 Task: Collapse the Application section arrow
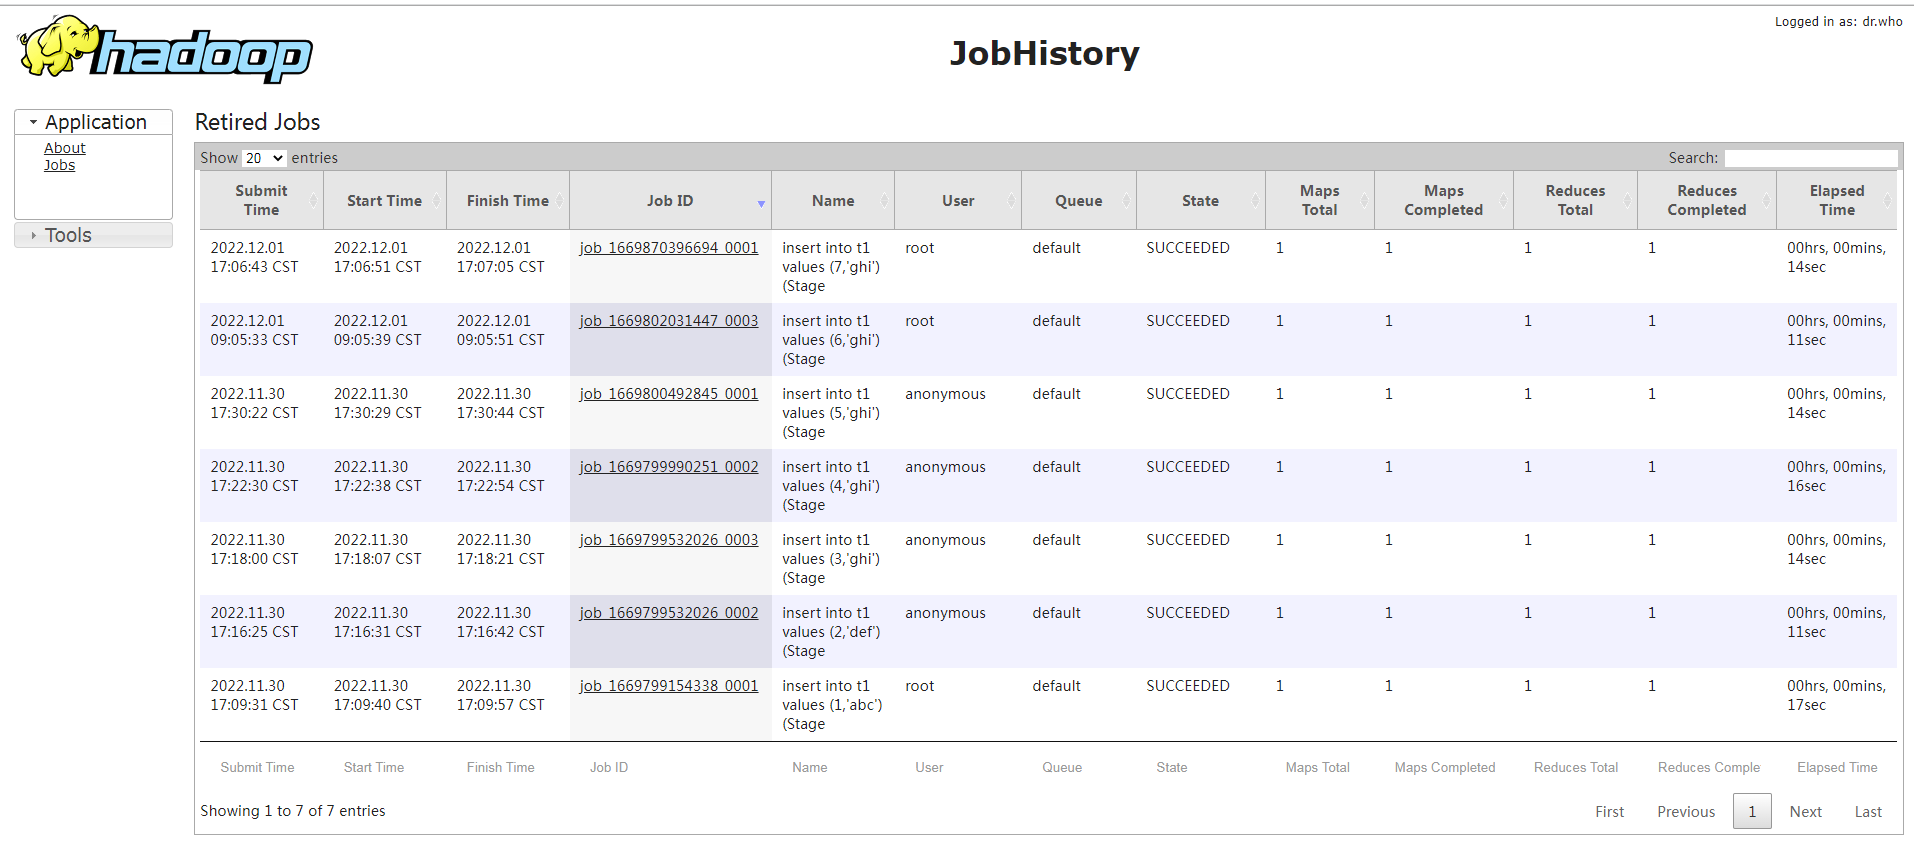tap(33, 122)
